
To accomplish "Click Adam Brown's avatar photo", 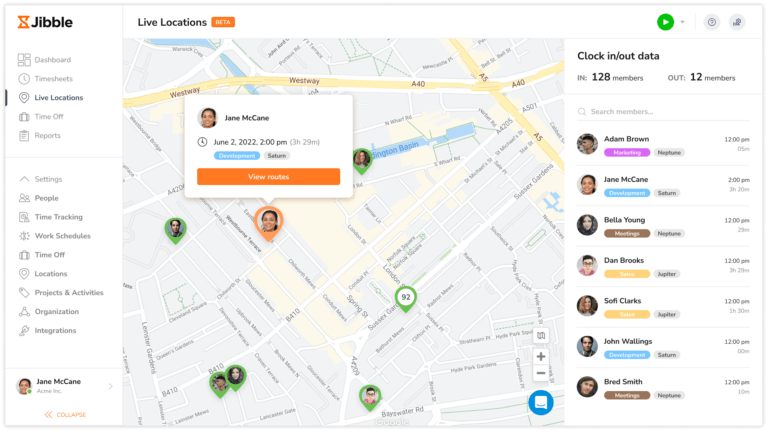I will (587, 144).
